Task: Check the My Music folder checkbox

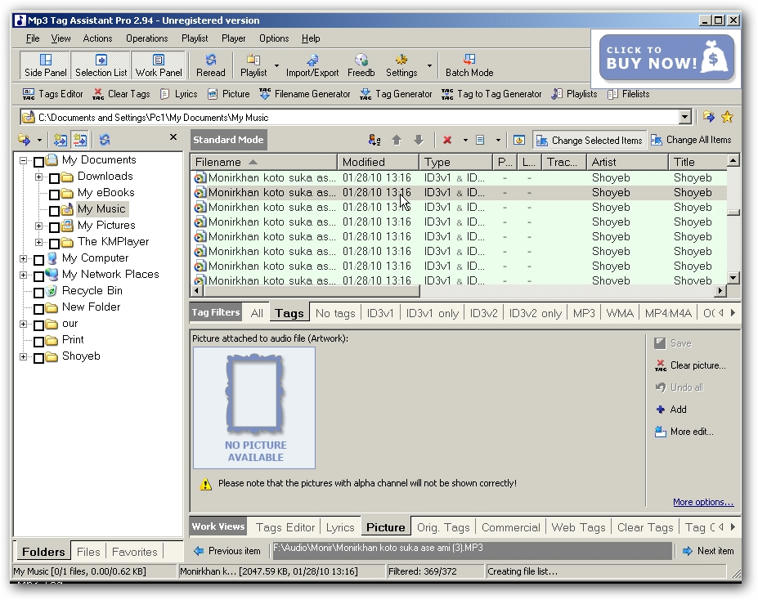Action: click(55, 210)
